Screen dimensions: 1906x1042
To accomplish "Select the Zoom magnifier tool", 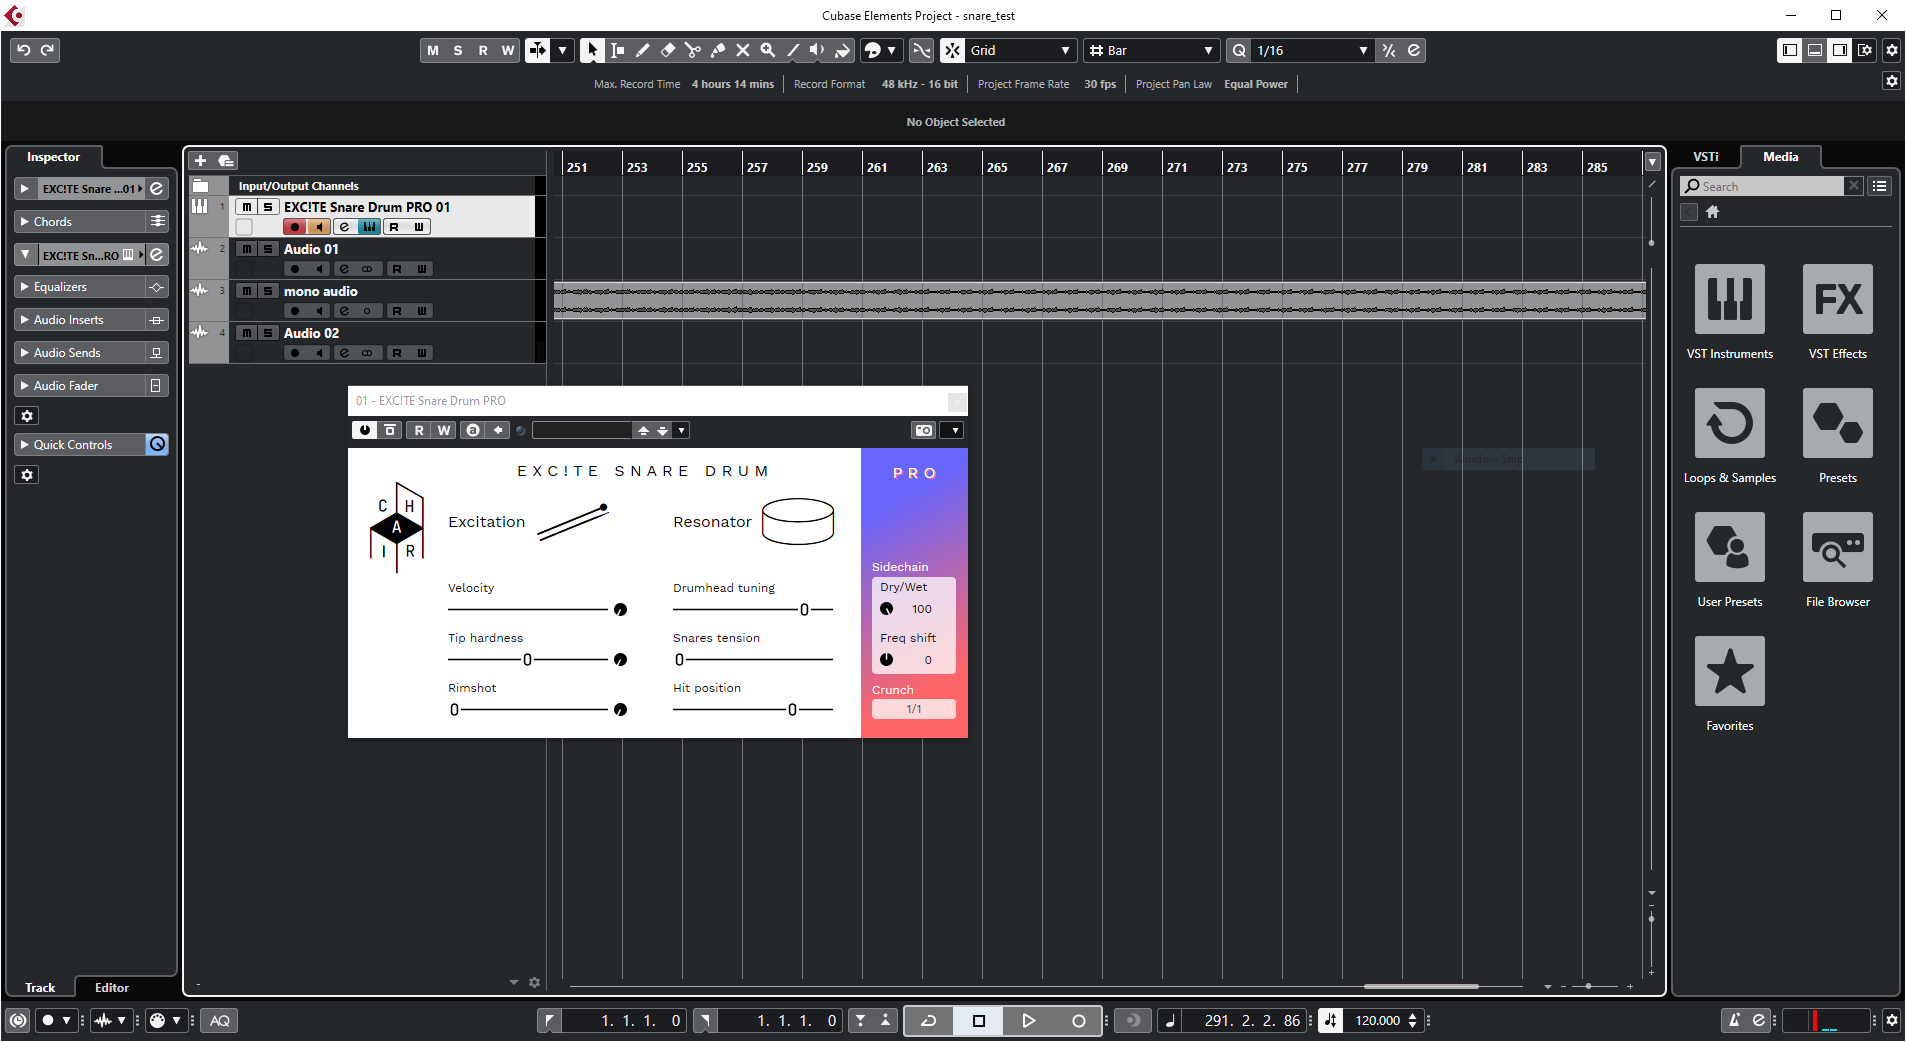I will [x=767, y=50].
